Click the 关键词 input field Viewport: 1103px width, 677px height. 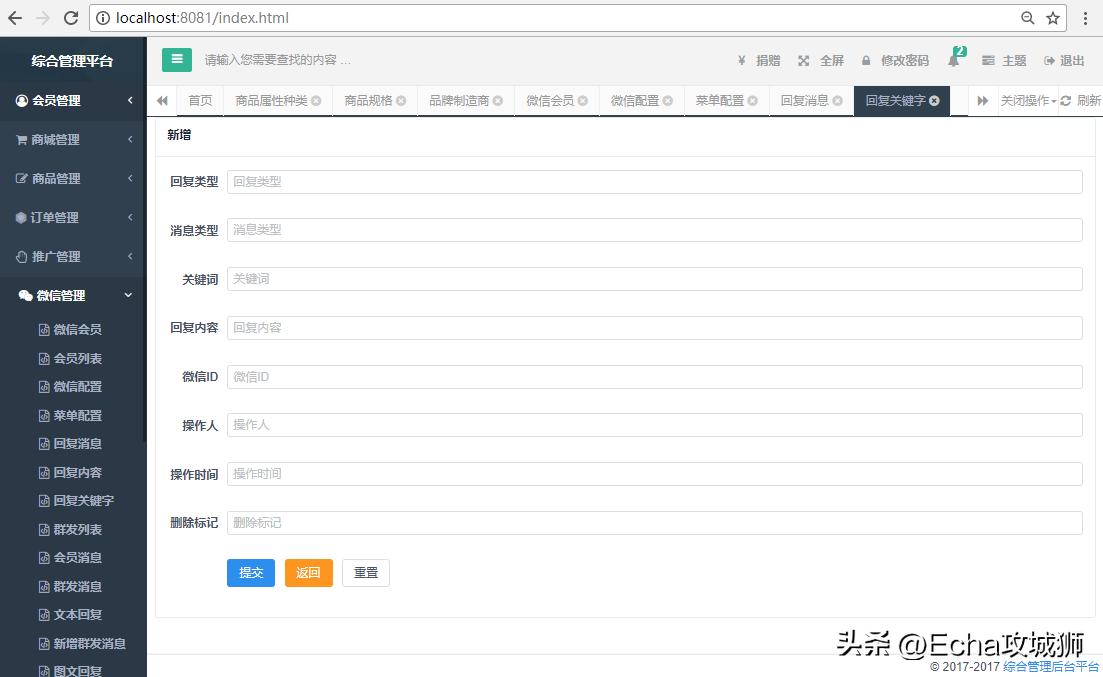pos(655,278)
